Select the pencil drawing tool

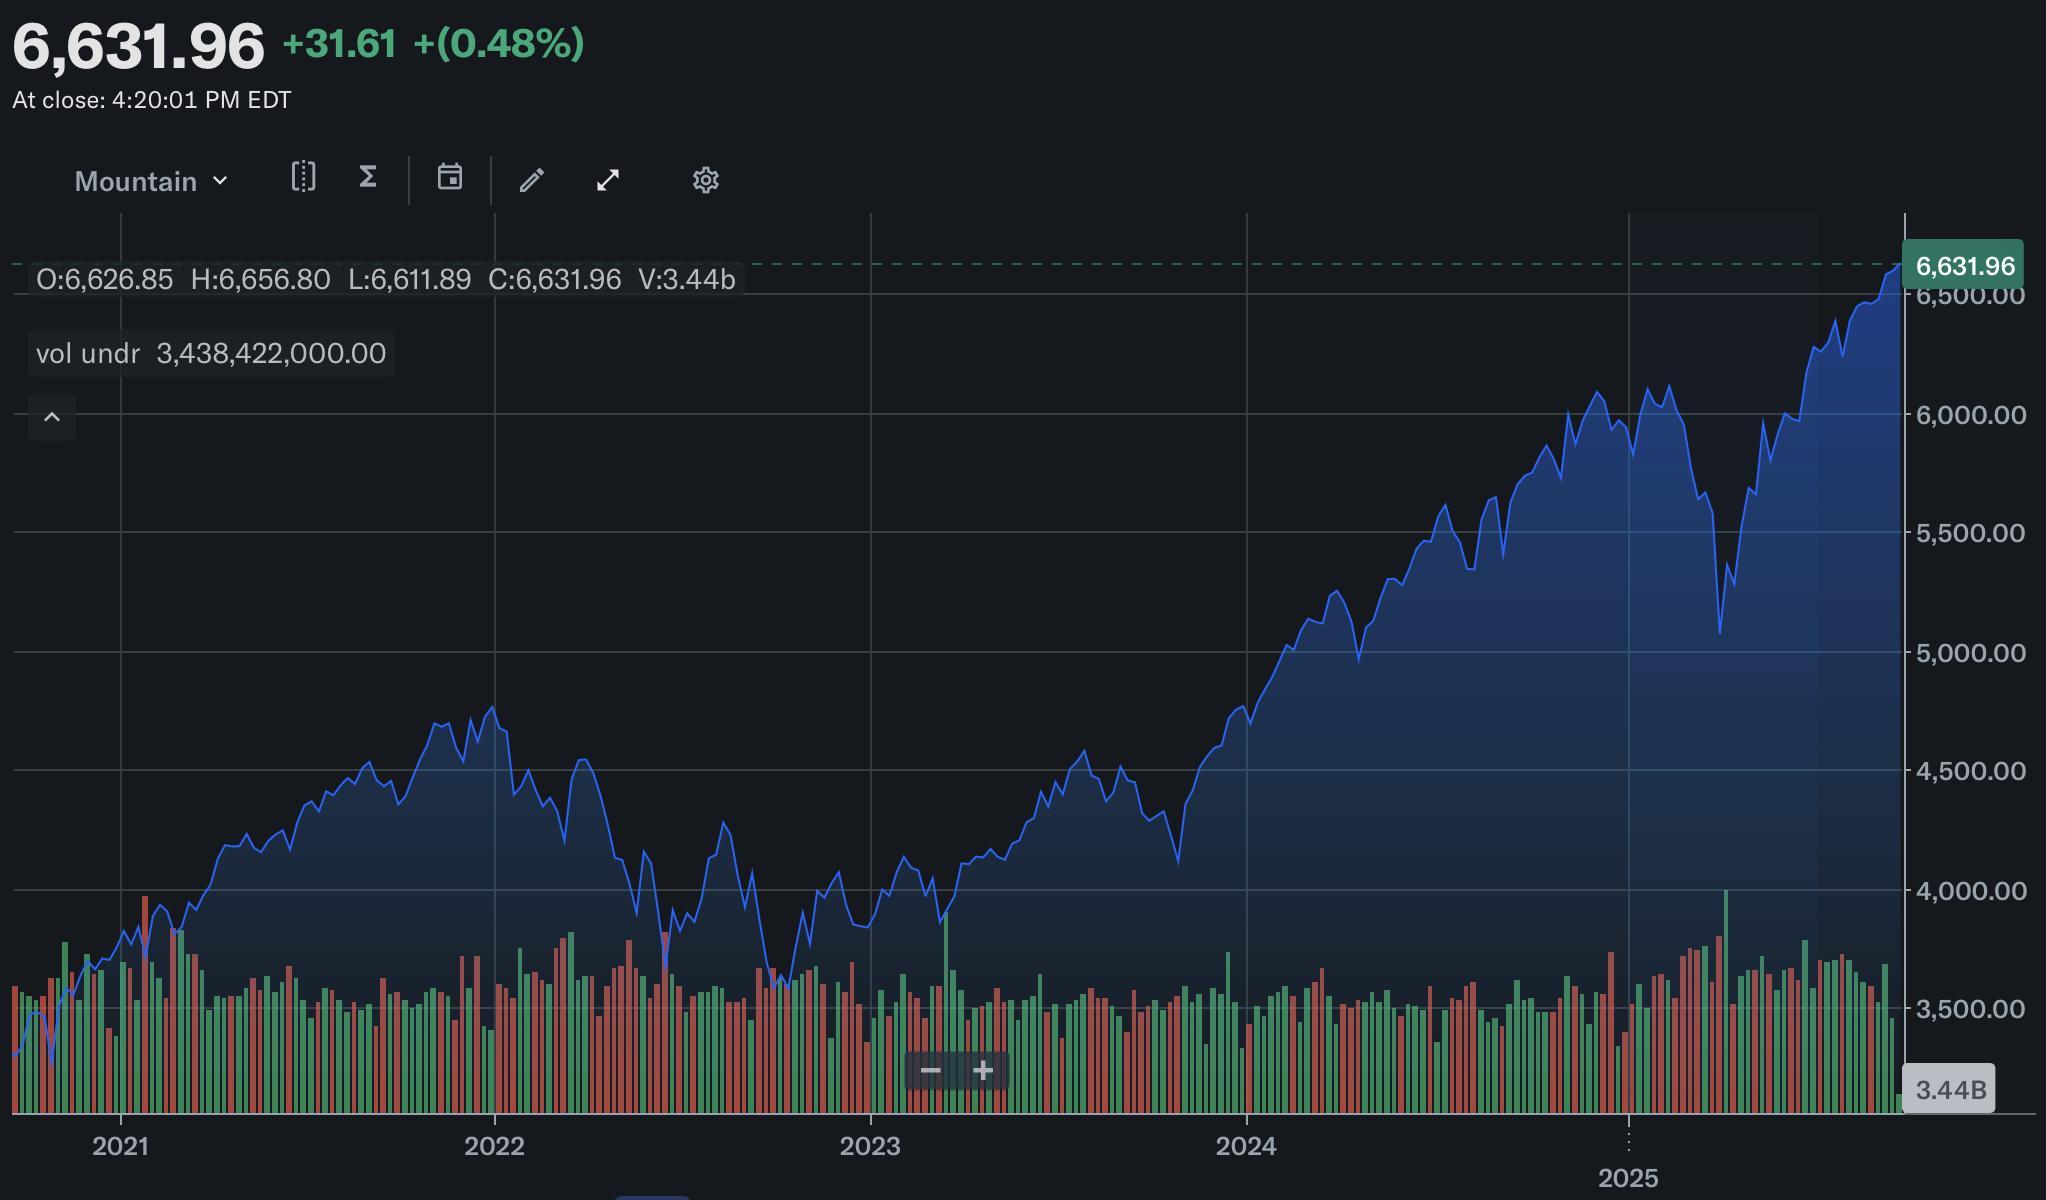click(532, 180)
